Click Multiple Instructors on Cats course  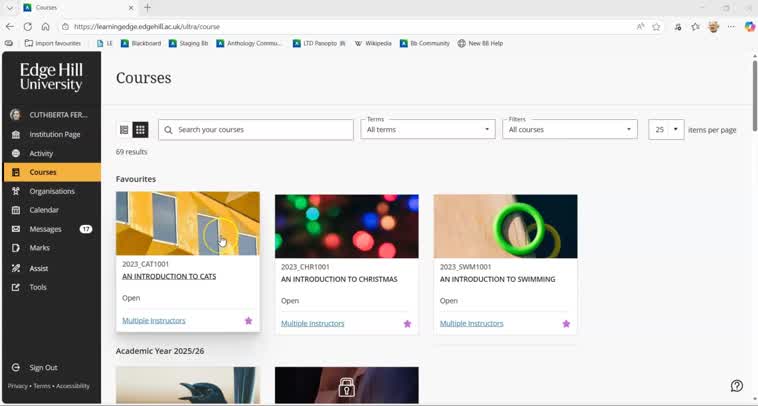(x=154, y=320)
